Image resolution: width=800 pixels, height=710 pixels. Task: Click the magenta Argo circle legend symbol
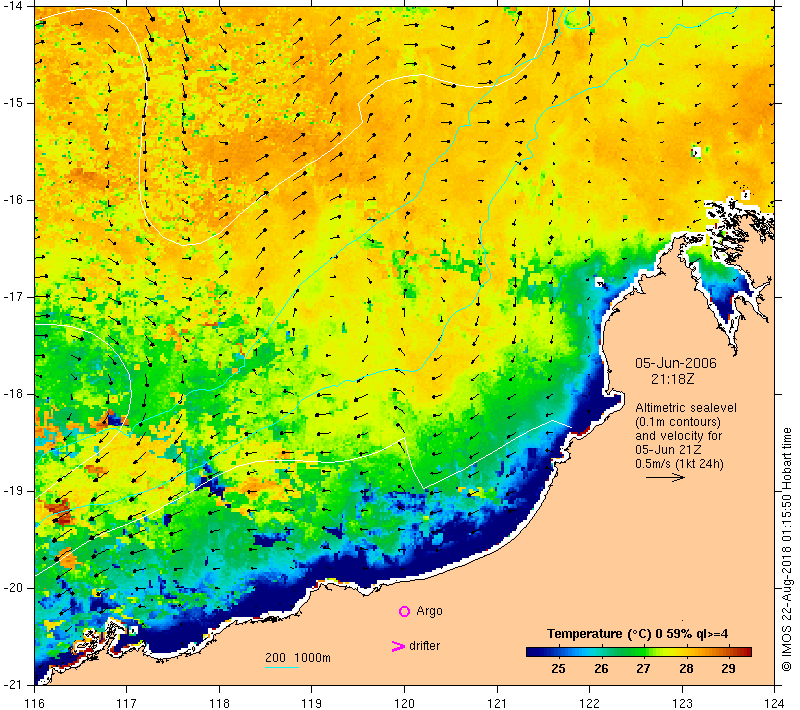404,611
